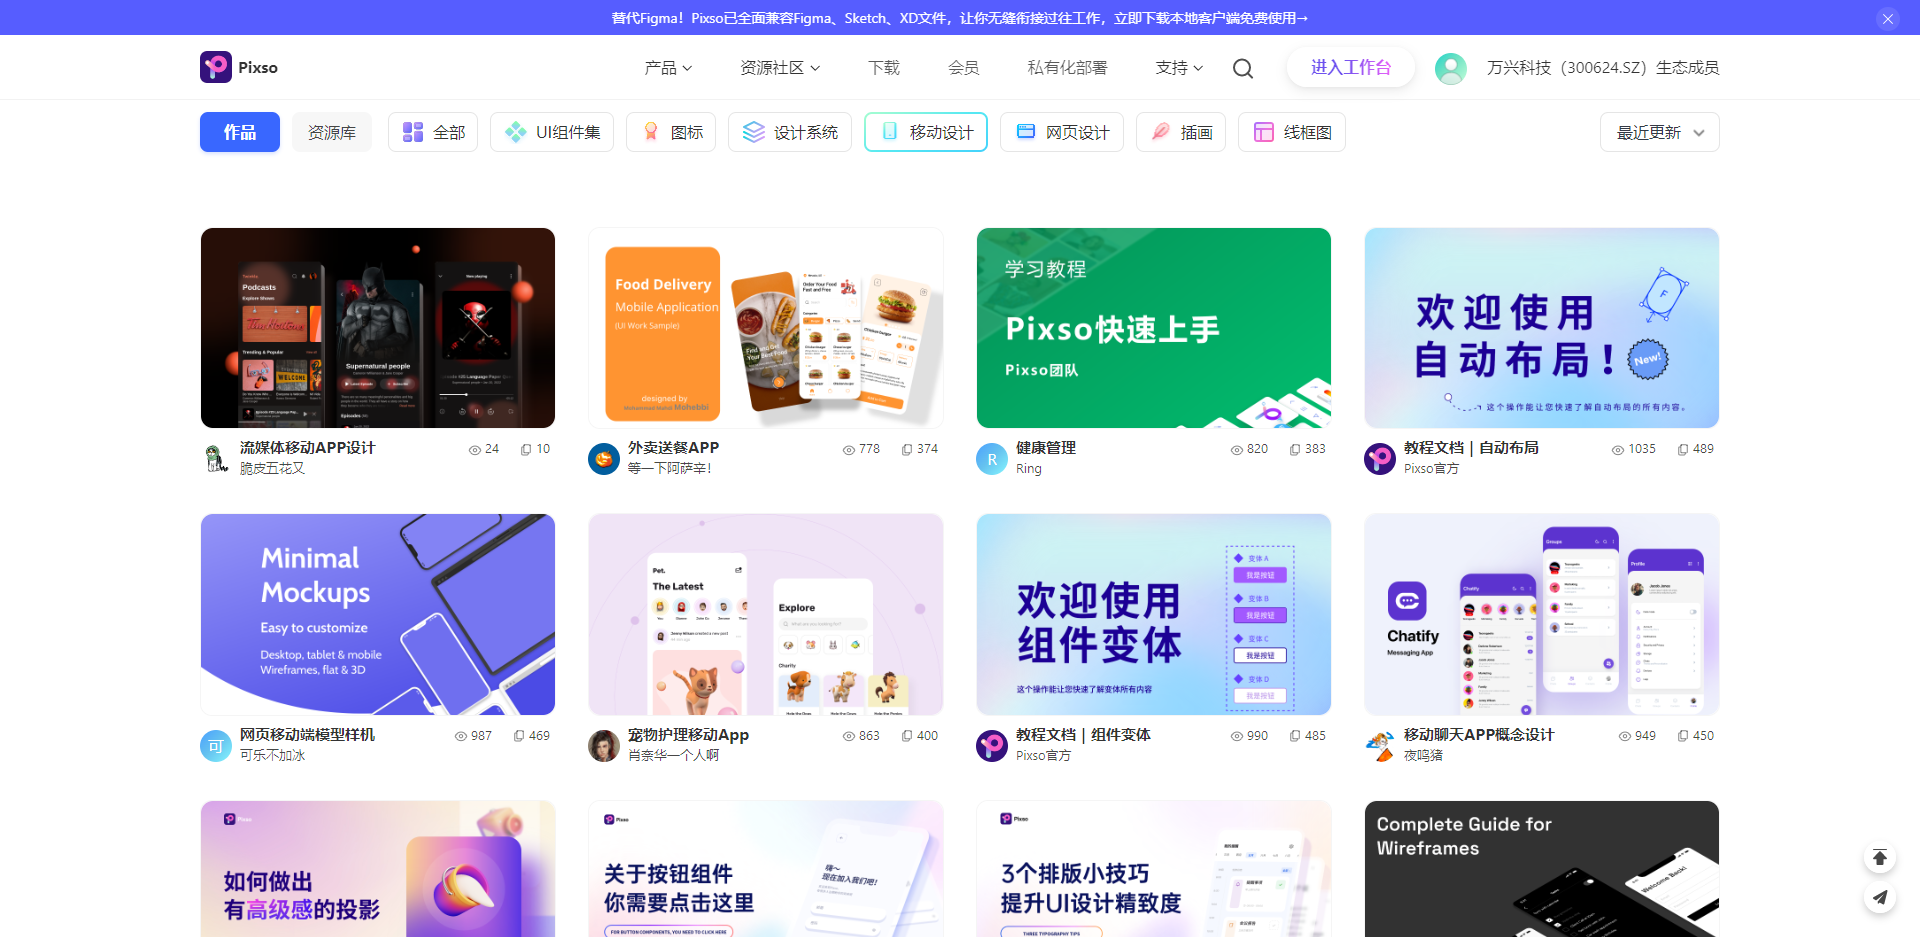1920x937 pixels.
Task: Open the Pet app Explore thumbnail
Action: [766, 614]
